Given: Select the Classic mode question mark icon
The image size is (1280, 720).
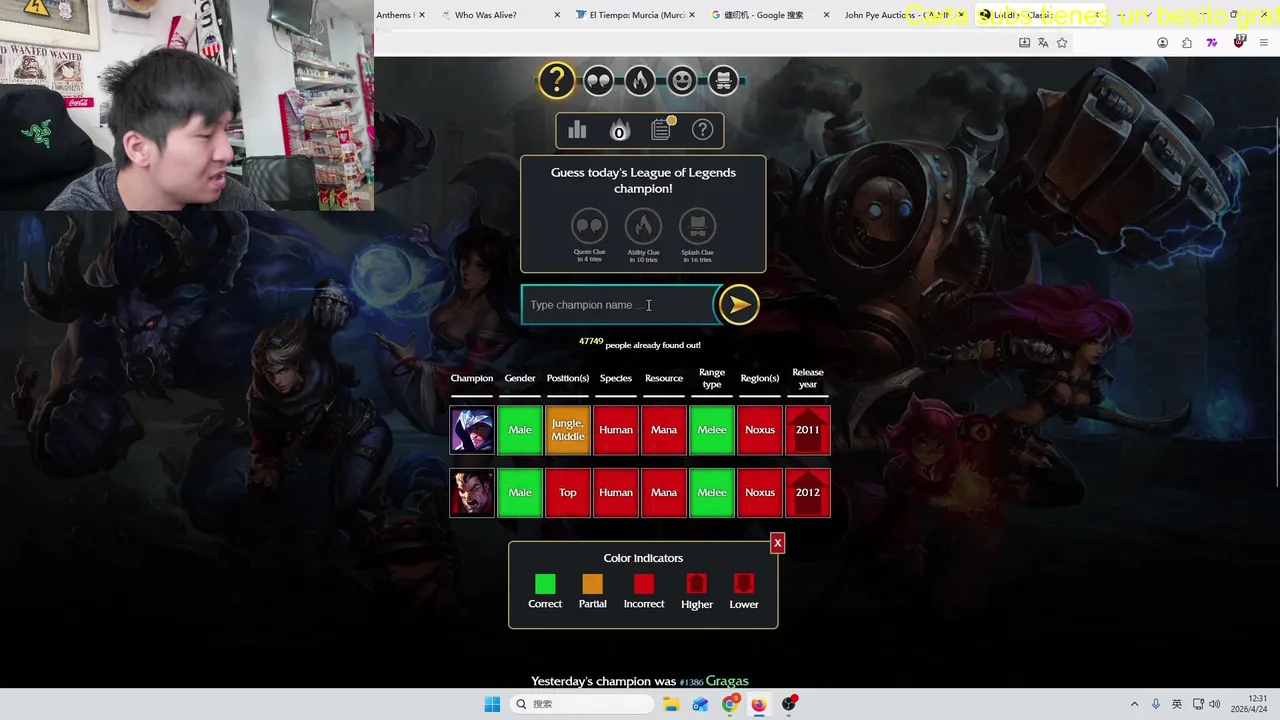Looking at the screenshot, I should click(x=557, y=80).
